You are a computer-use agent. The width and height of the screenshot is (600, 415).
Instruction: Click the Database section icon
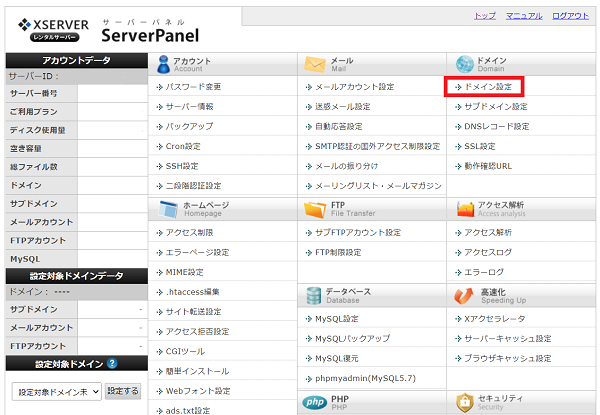315,295
